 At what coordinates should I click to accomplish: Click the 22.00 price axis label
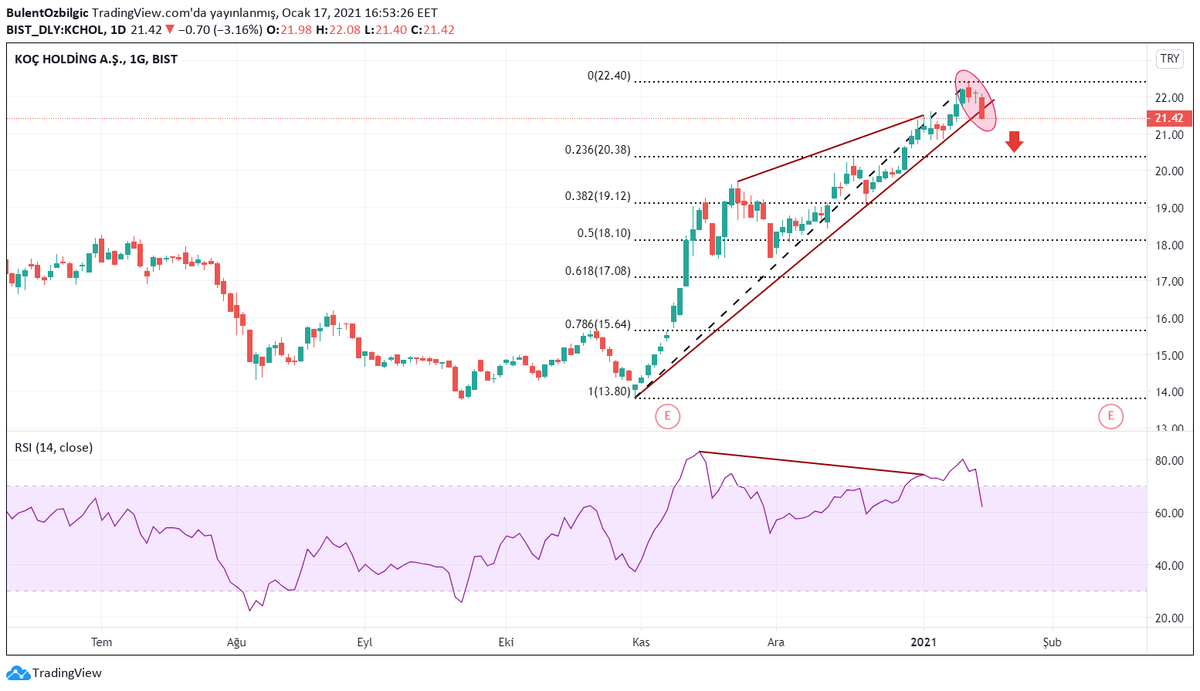point(1170,97)
